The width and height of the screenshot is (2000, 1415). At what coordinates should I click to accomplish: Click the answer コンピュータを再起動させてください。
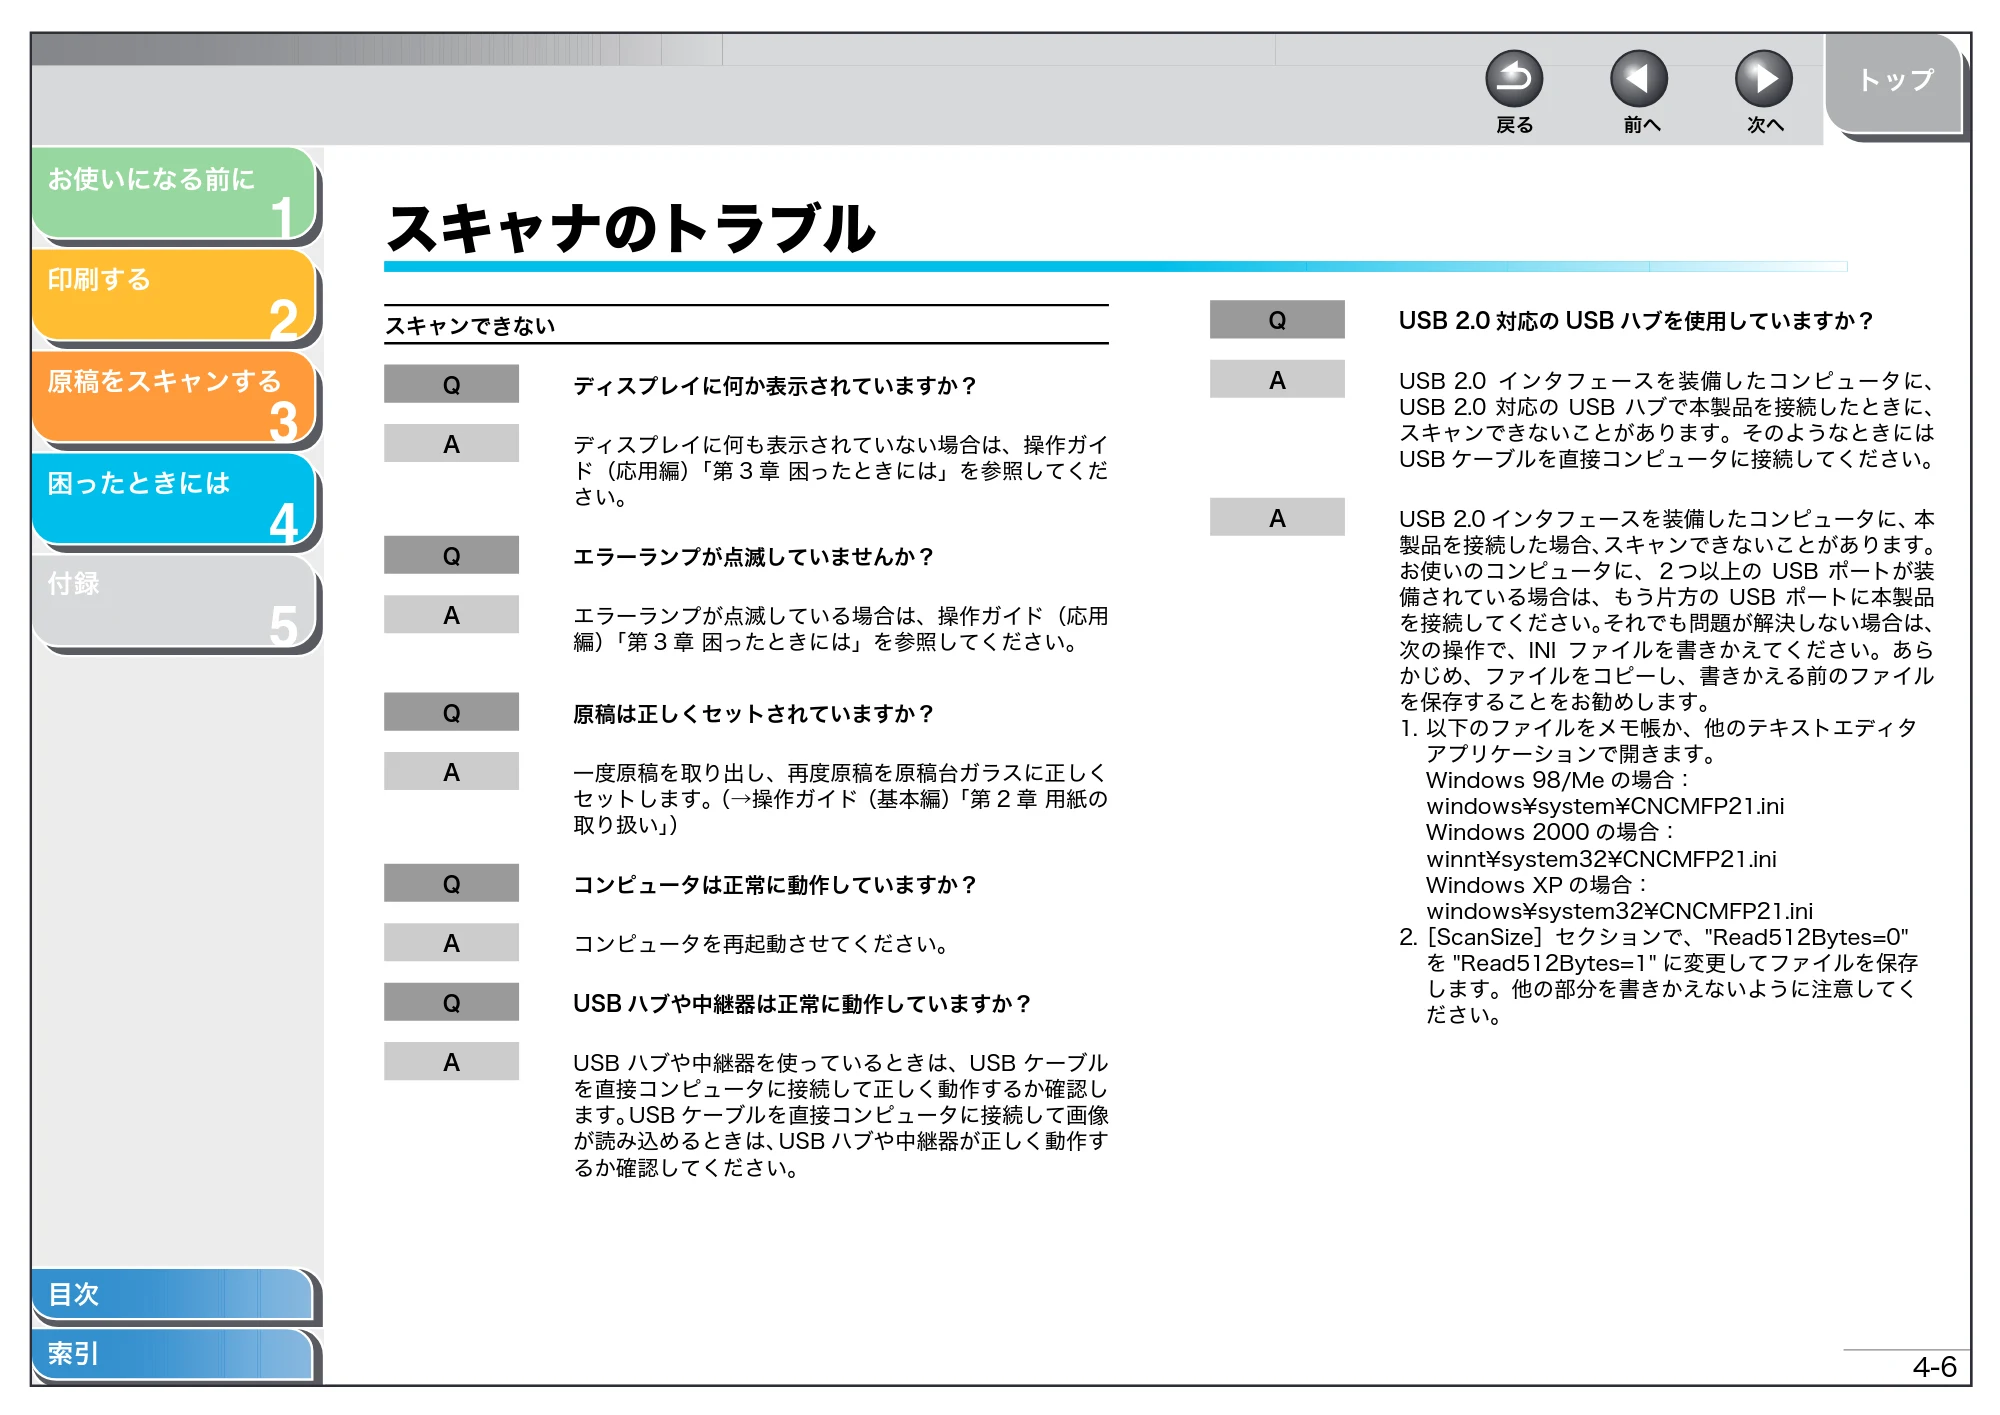761,944
